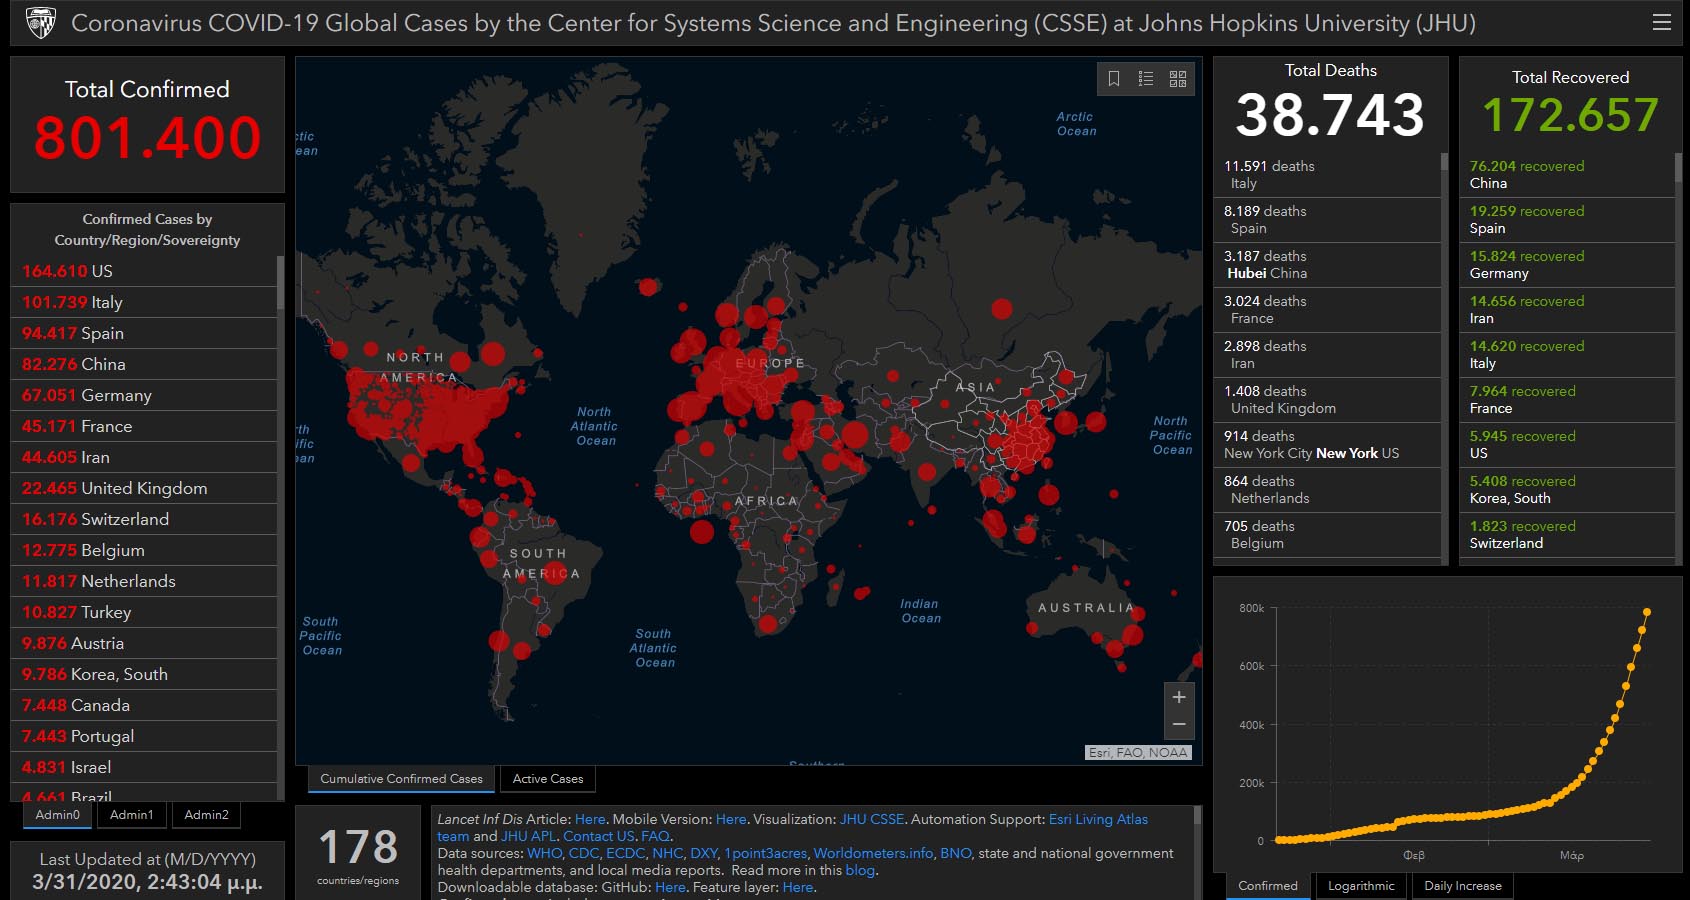The width and height of the screenshot is (1690, 900).
Task: Select 101.739 Italy in country list
Action: 144,302
